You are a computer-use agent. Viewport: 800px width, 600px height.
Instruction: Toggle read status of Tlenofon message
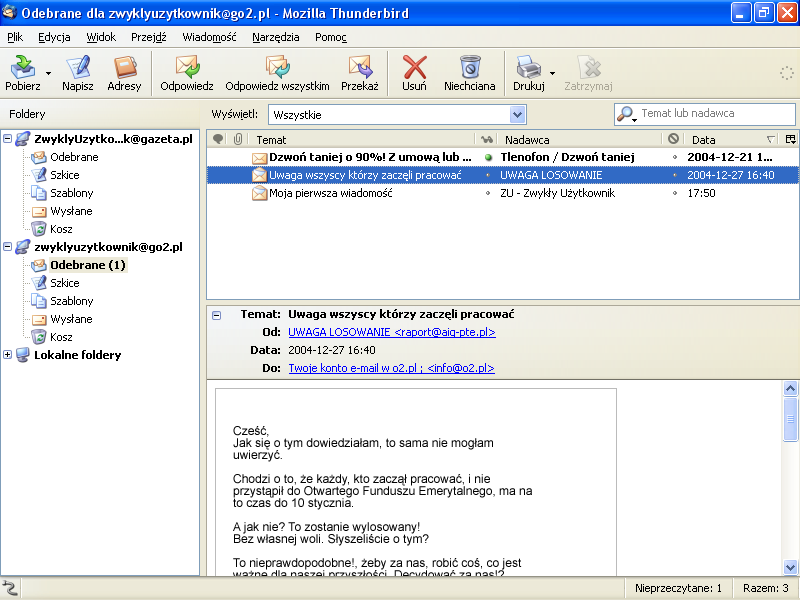coord(488,158)
